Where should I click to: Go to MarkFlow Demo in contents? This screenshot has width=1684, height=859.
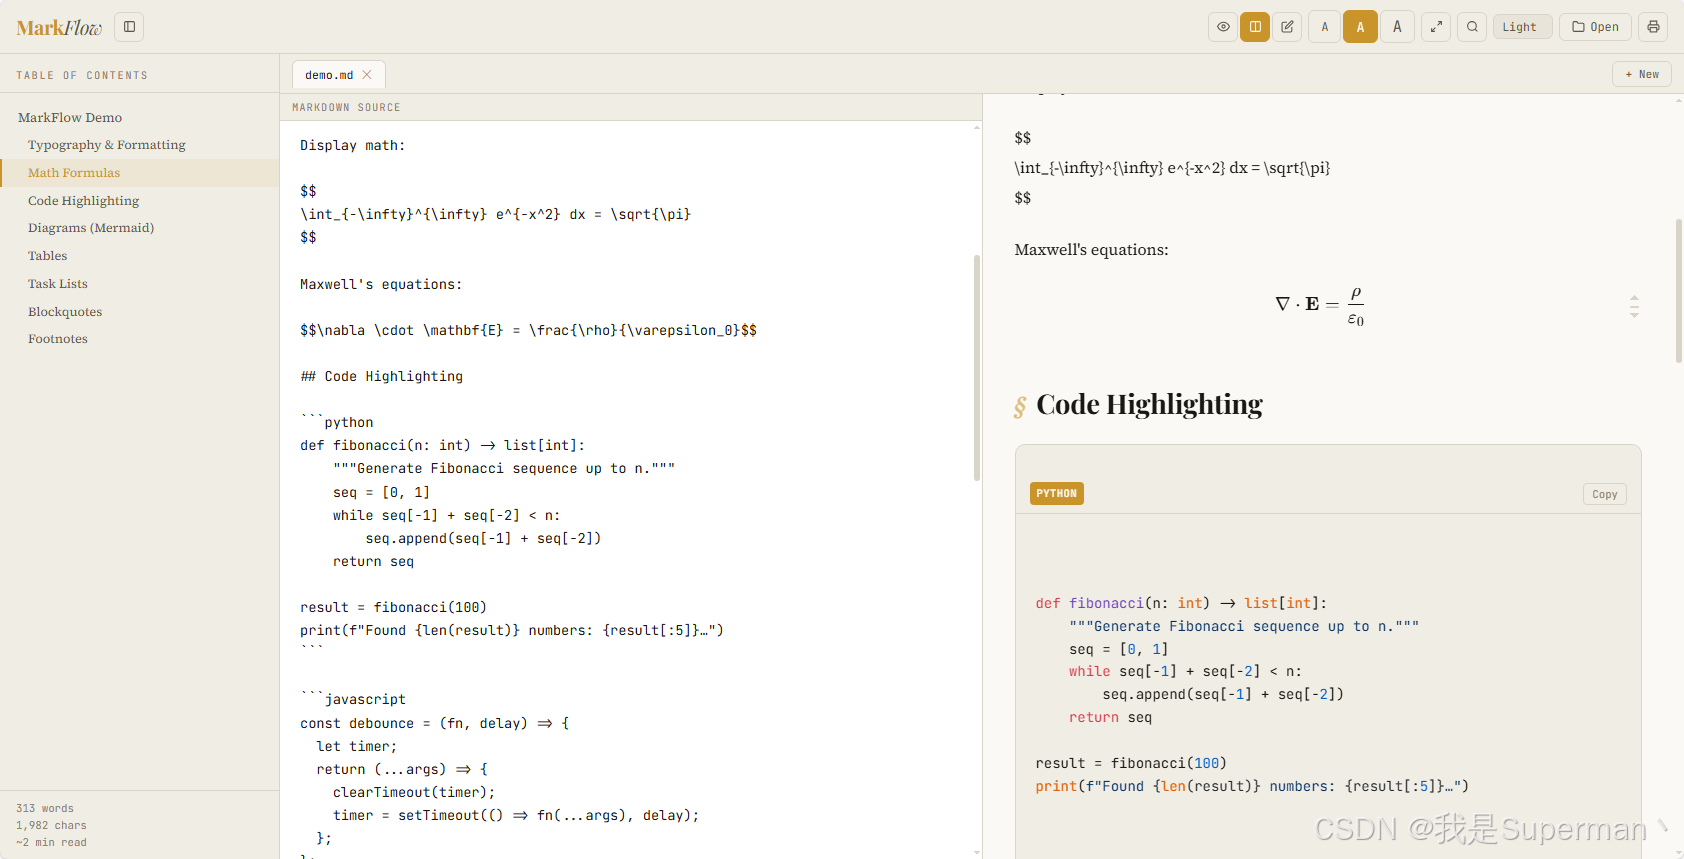pos(70,117)
